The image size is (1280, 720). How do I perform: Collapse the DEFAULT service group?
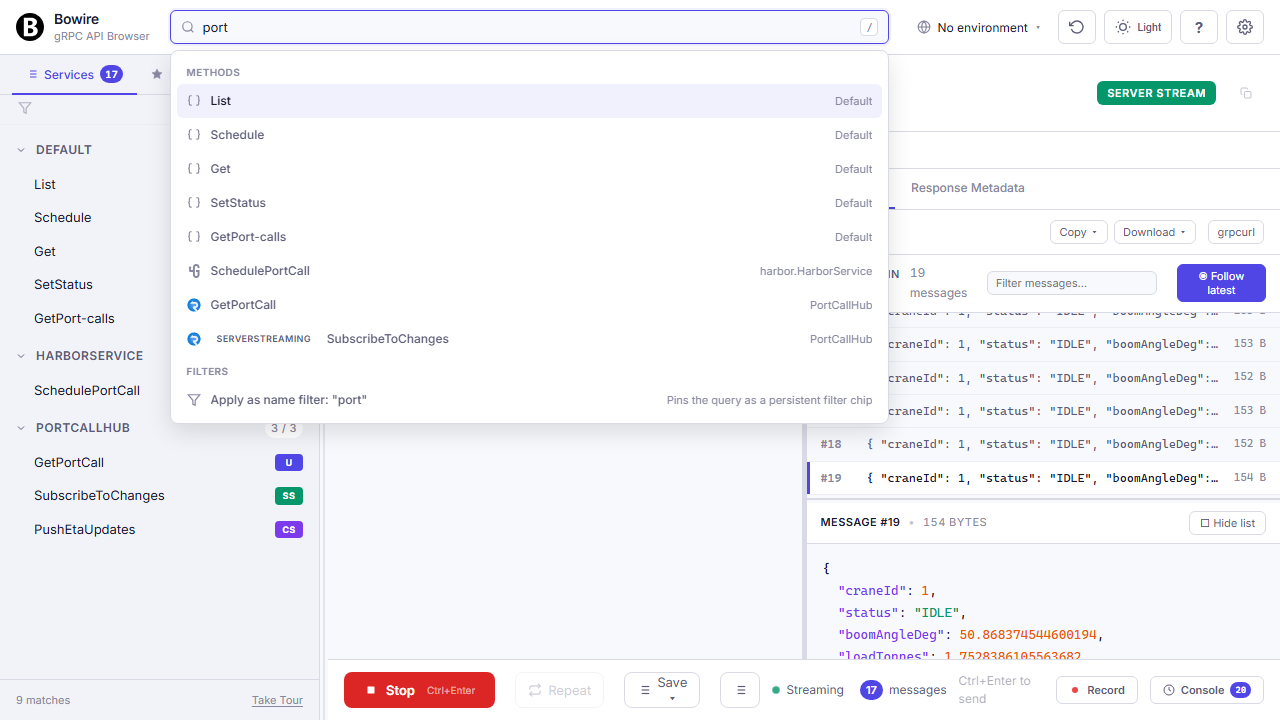click(x=22, y=150)
